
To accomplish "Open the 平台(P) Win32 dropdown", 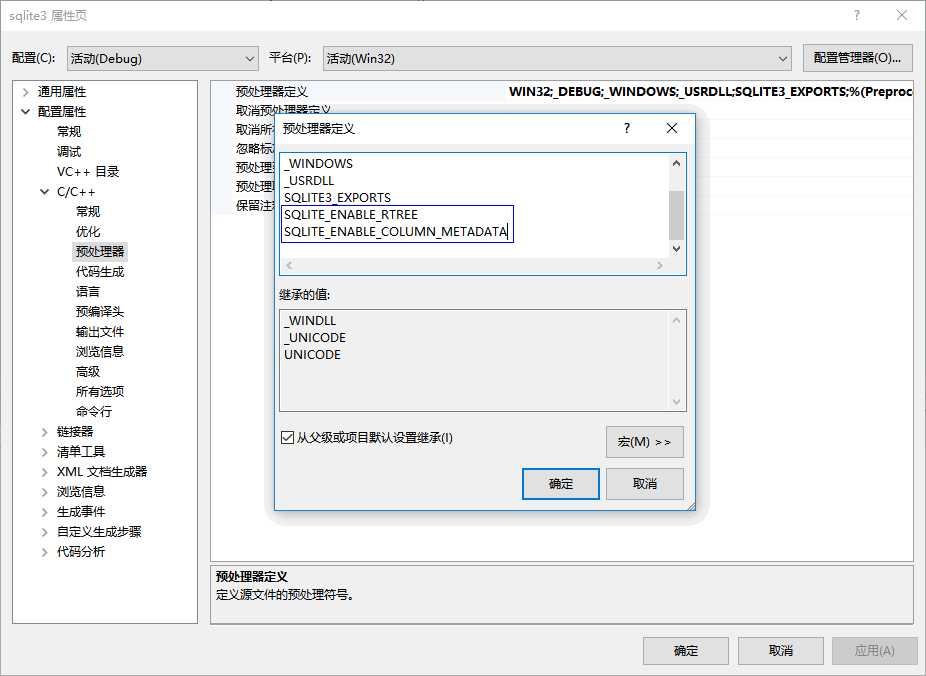I will tap(556, 58).
